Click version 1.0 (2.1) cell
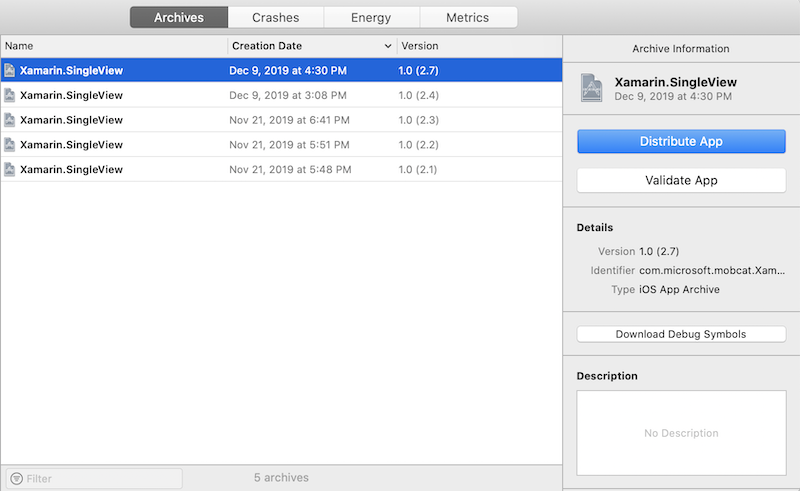Viewport: 800px width, 491px height. pyautogui.click(x=418, y=169)
